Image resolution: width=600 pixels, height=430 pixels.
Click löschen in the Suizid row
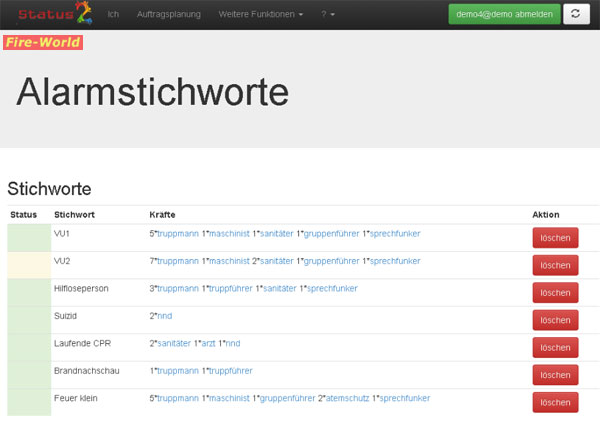(555, 320)
